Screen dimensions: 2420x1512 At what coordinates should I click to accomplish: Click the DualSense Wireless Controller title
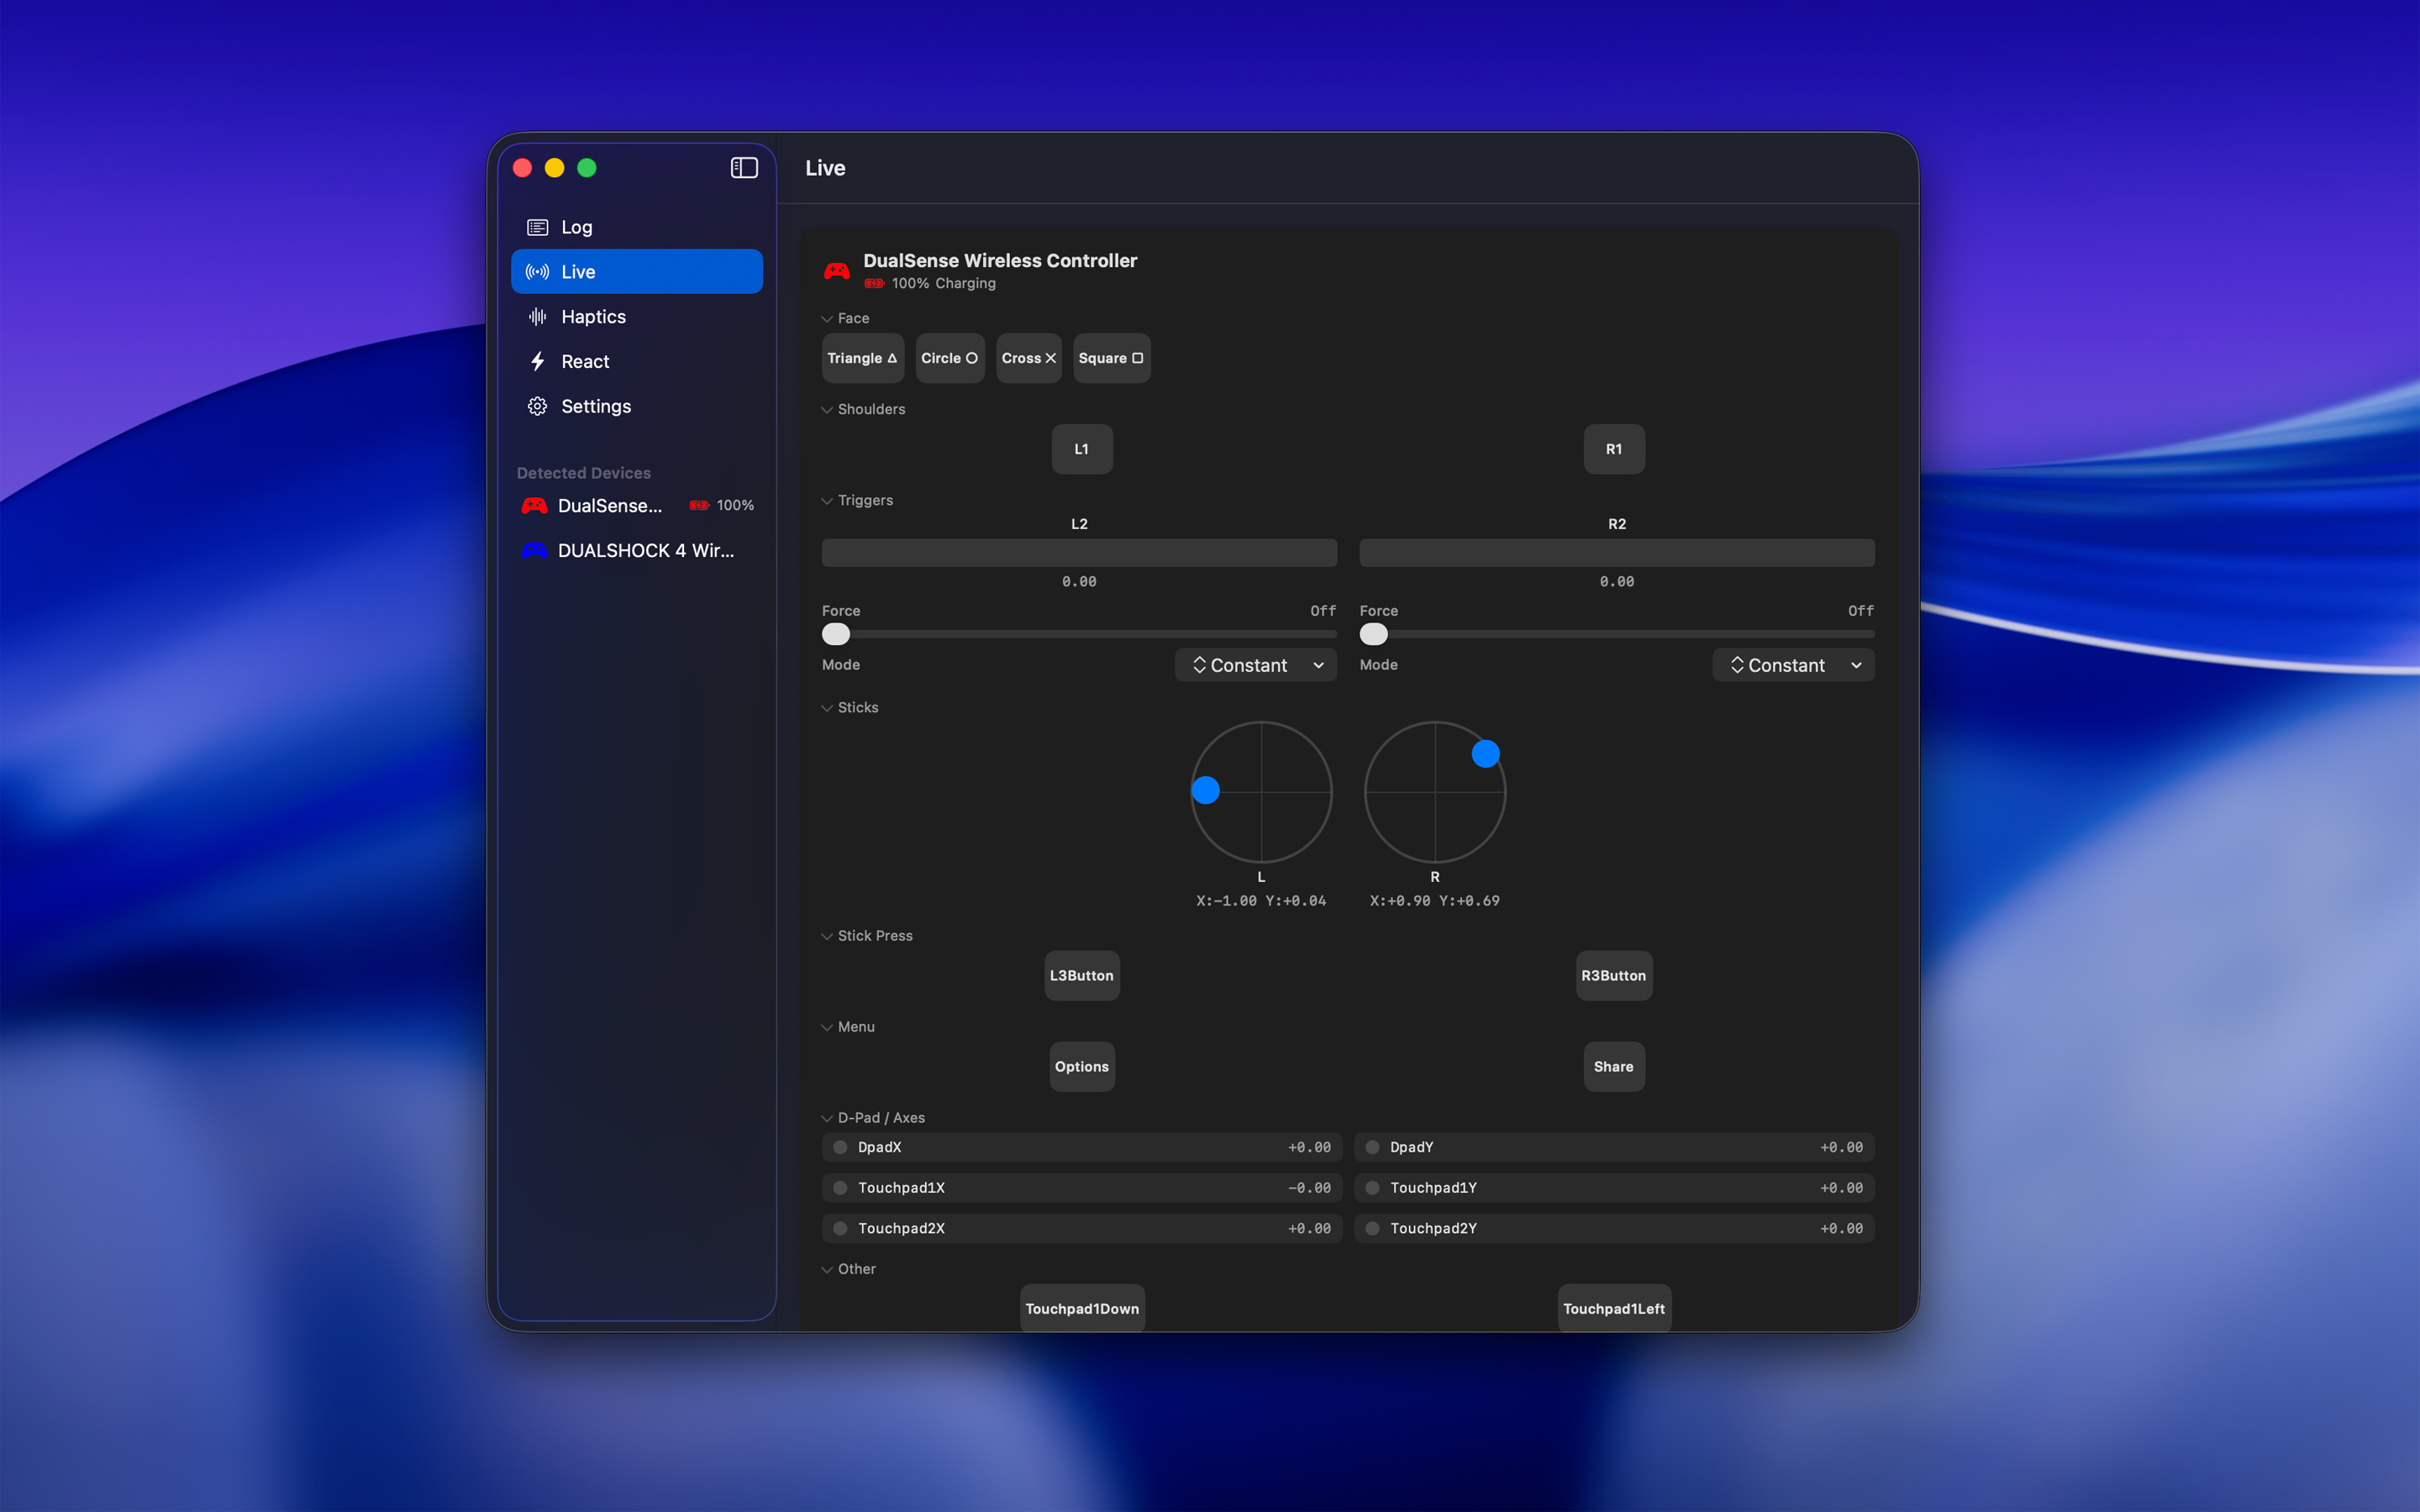(x=1000, y=261)
